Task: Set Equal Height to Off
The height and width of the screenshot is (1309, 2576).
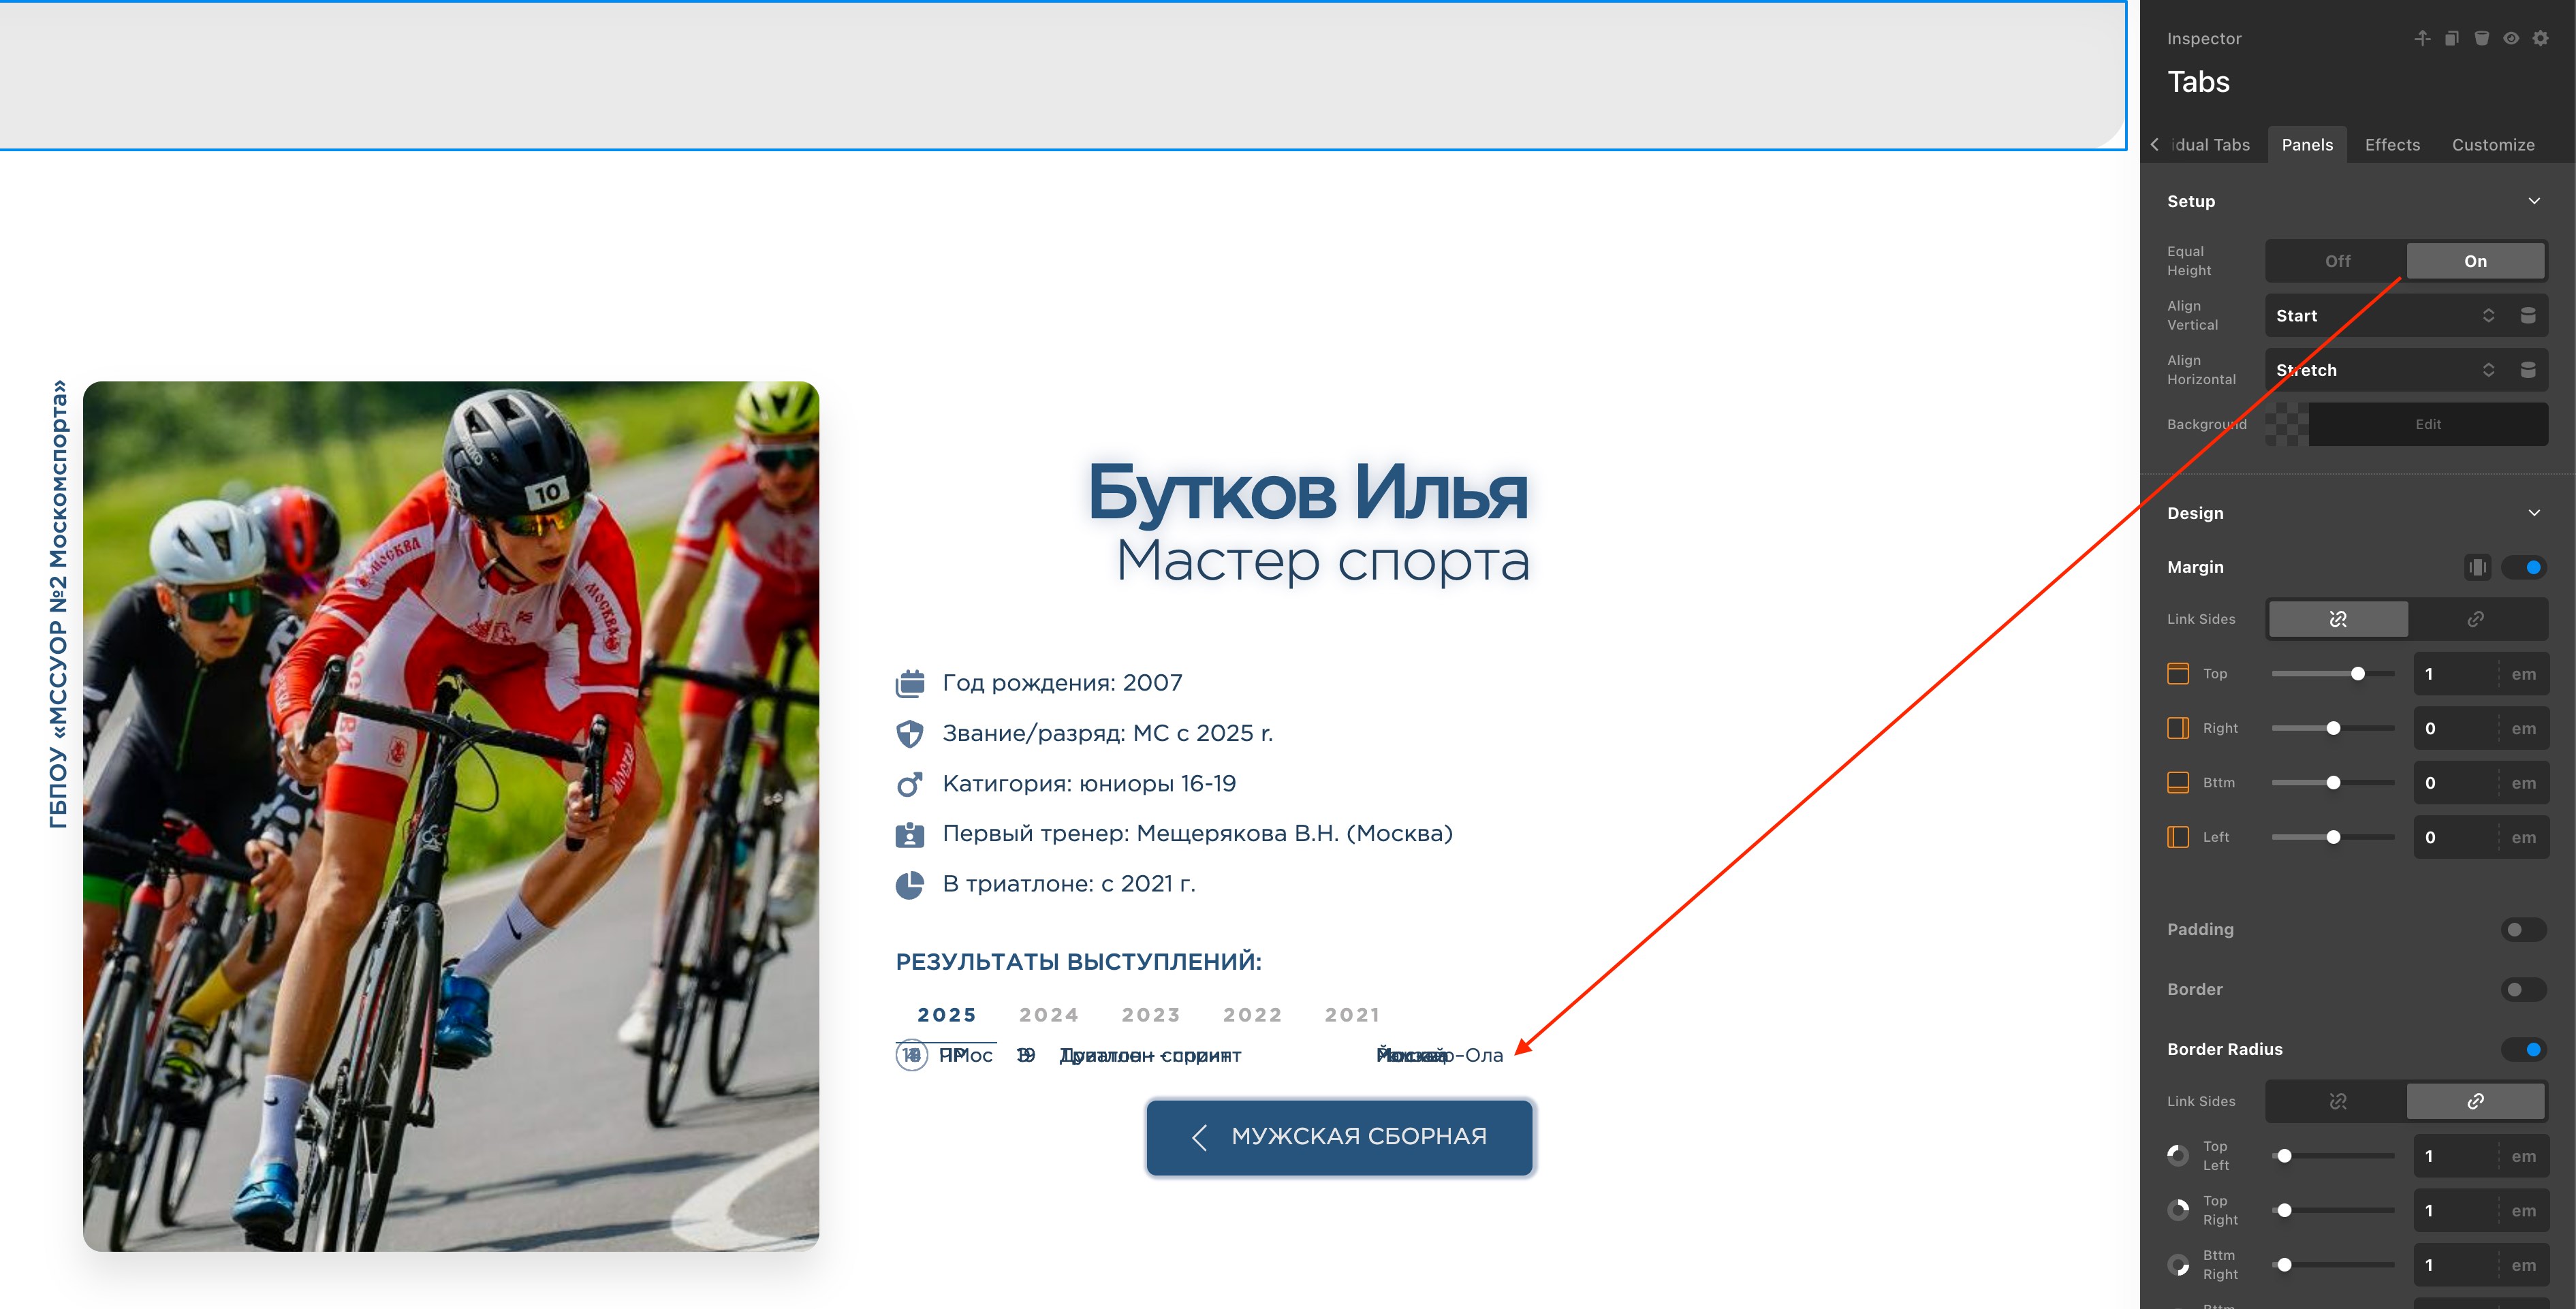Action: [2337, 261]
